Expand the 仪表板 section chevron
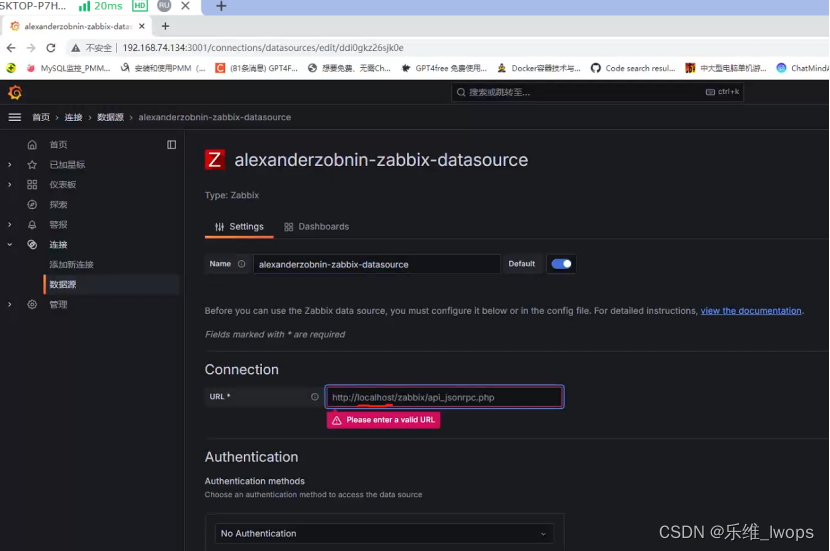This screenshot has width=830, height=551. (x=10, y=184)
